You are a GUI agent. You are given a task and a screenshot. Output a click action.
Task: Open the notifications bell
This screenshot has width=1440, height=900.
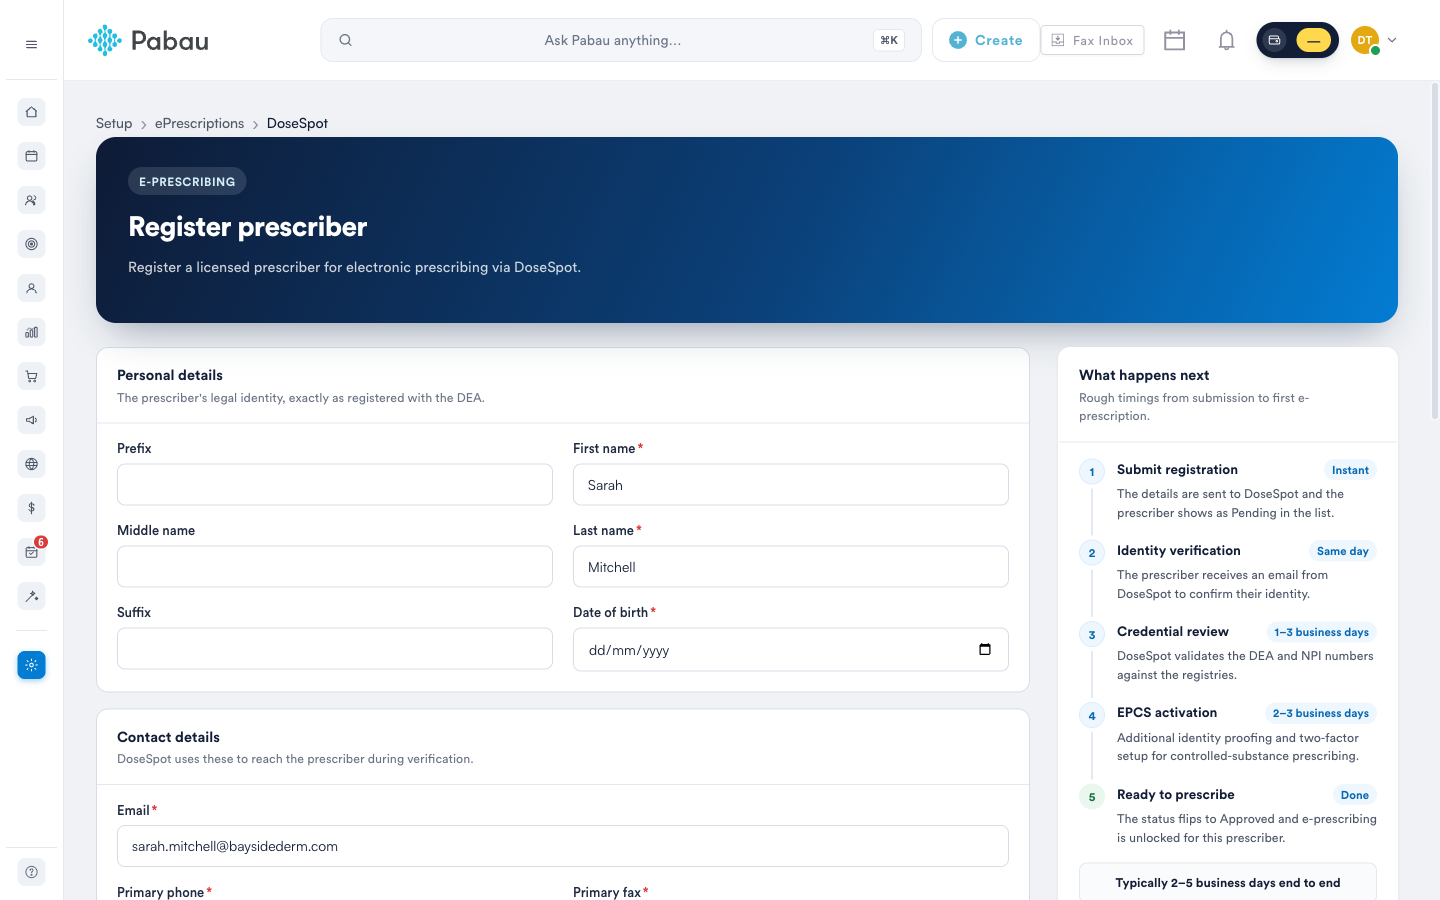pos(1226,40)
